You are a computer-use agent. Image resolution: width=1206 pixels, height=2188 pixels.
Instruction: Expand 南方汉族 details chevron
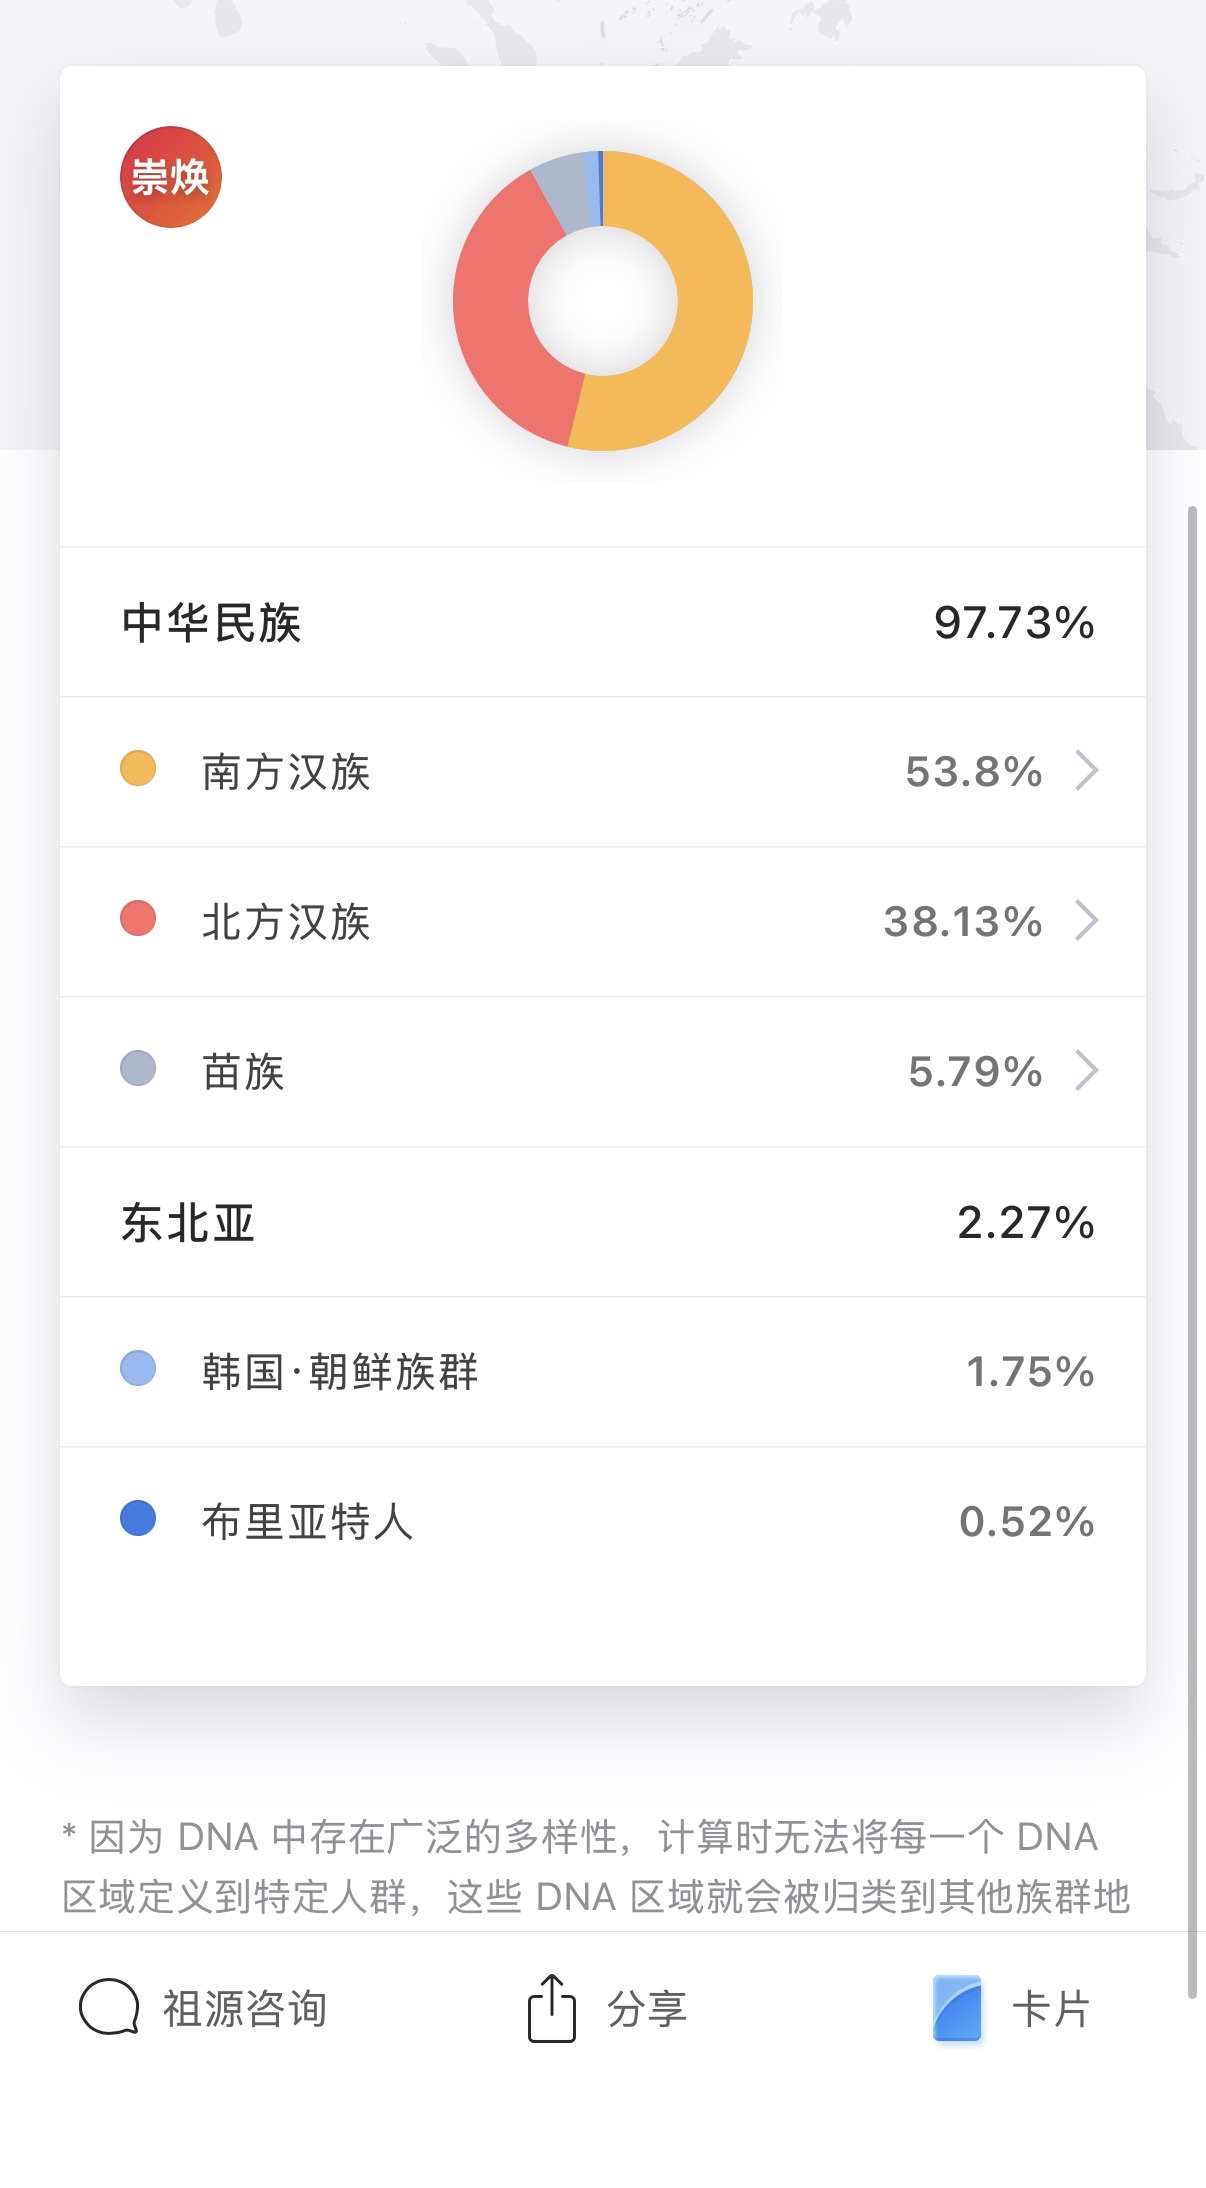(x=1087, y=771)
